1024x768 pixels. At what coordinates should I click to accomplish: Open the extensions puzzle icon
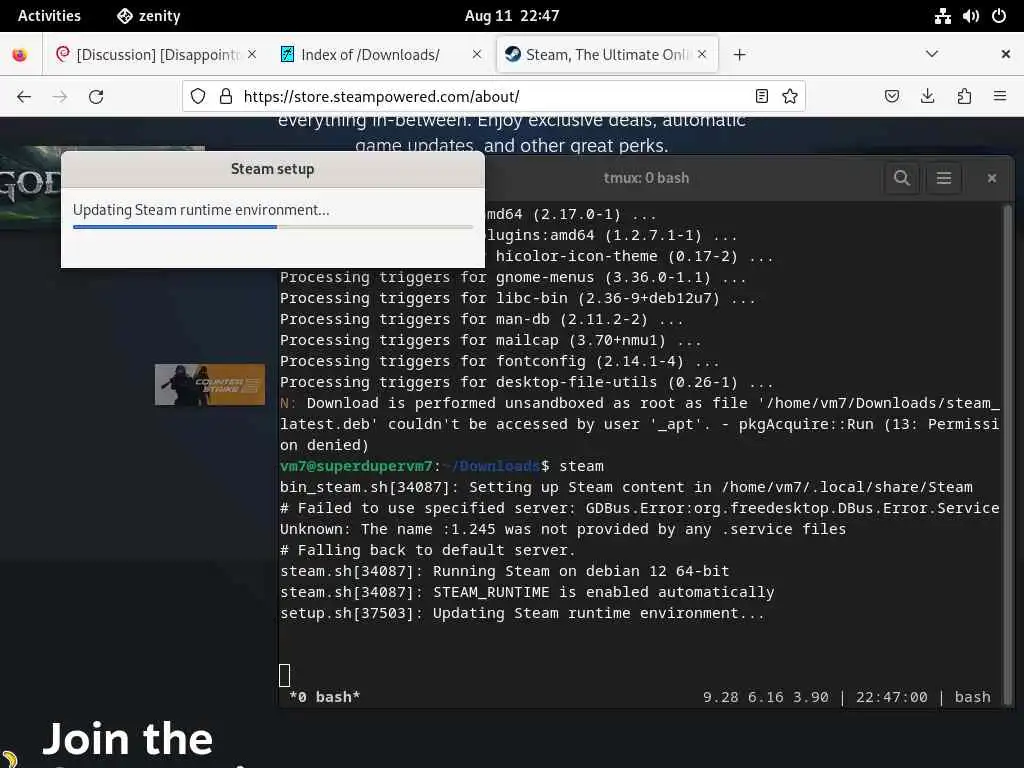[x=964, y=97]
